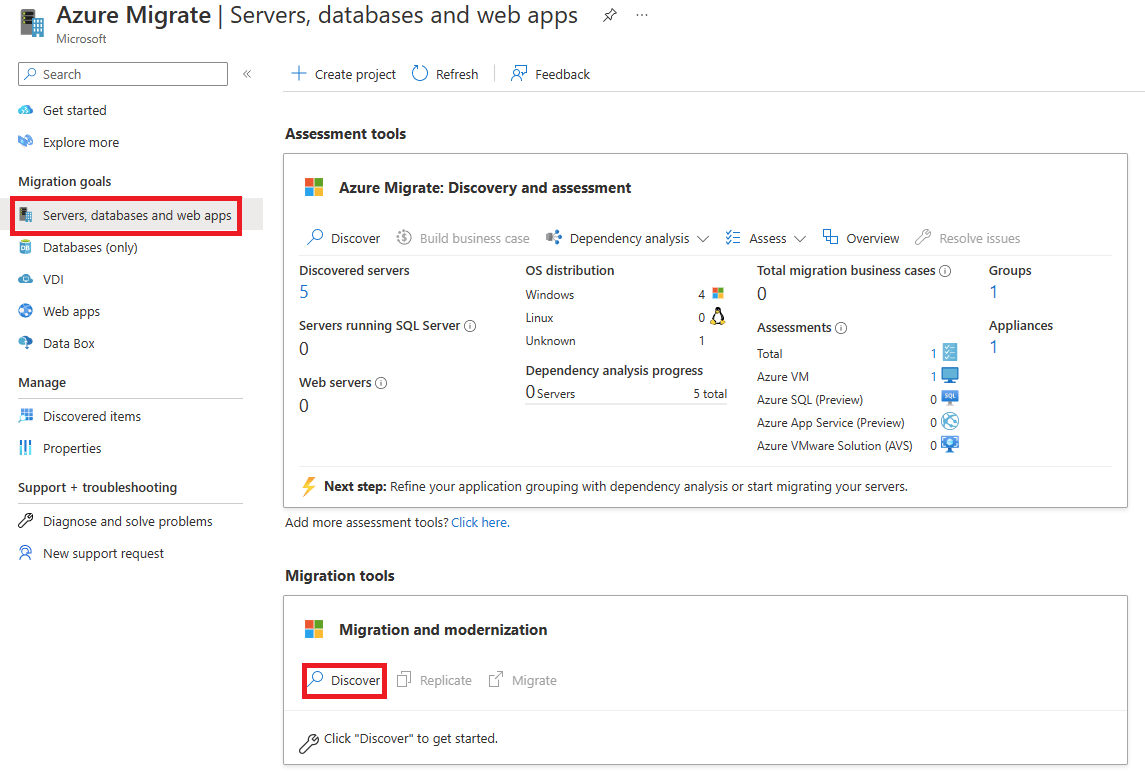Select VDI in the sidebar

(53, 279)
